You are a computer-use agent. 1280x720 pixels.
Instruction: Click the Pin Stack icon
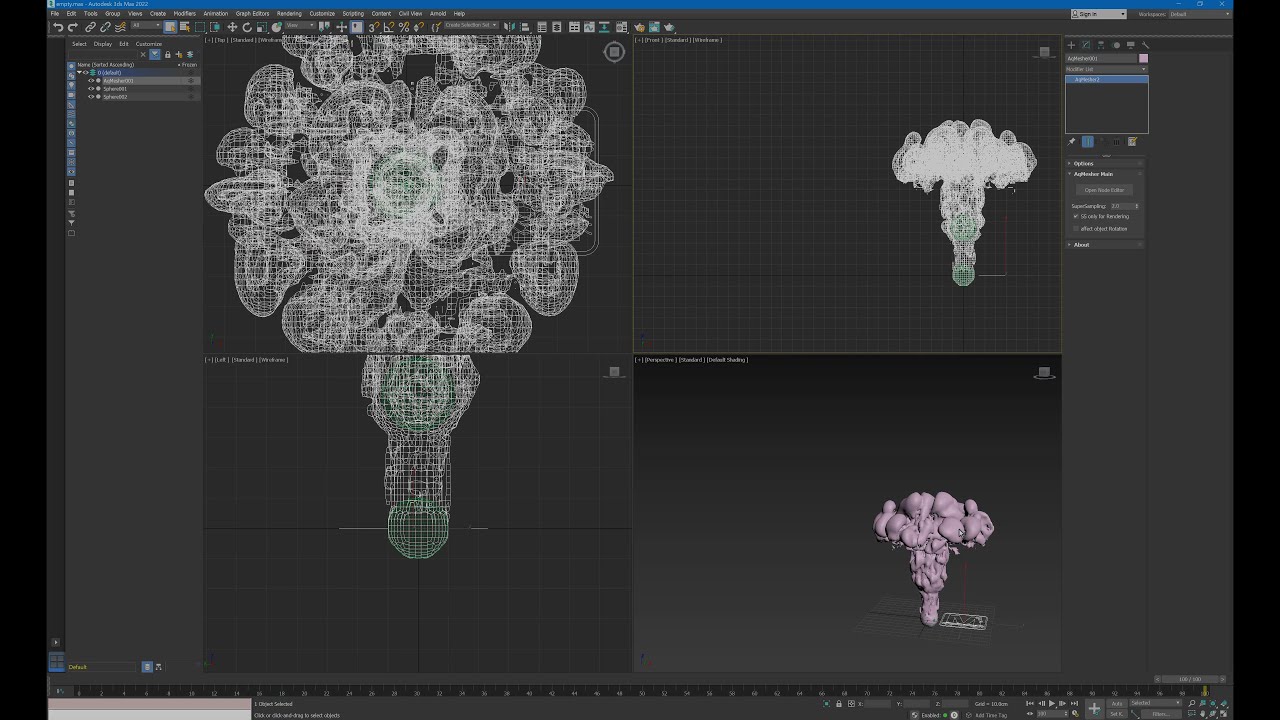tap(1071, 141)
